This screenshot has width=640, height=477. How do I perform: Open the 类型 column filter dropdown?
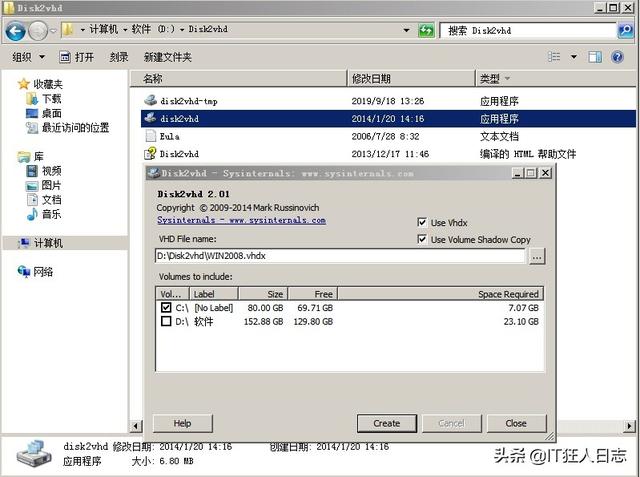click(x=507, y=78)
